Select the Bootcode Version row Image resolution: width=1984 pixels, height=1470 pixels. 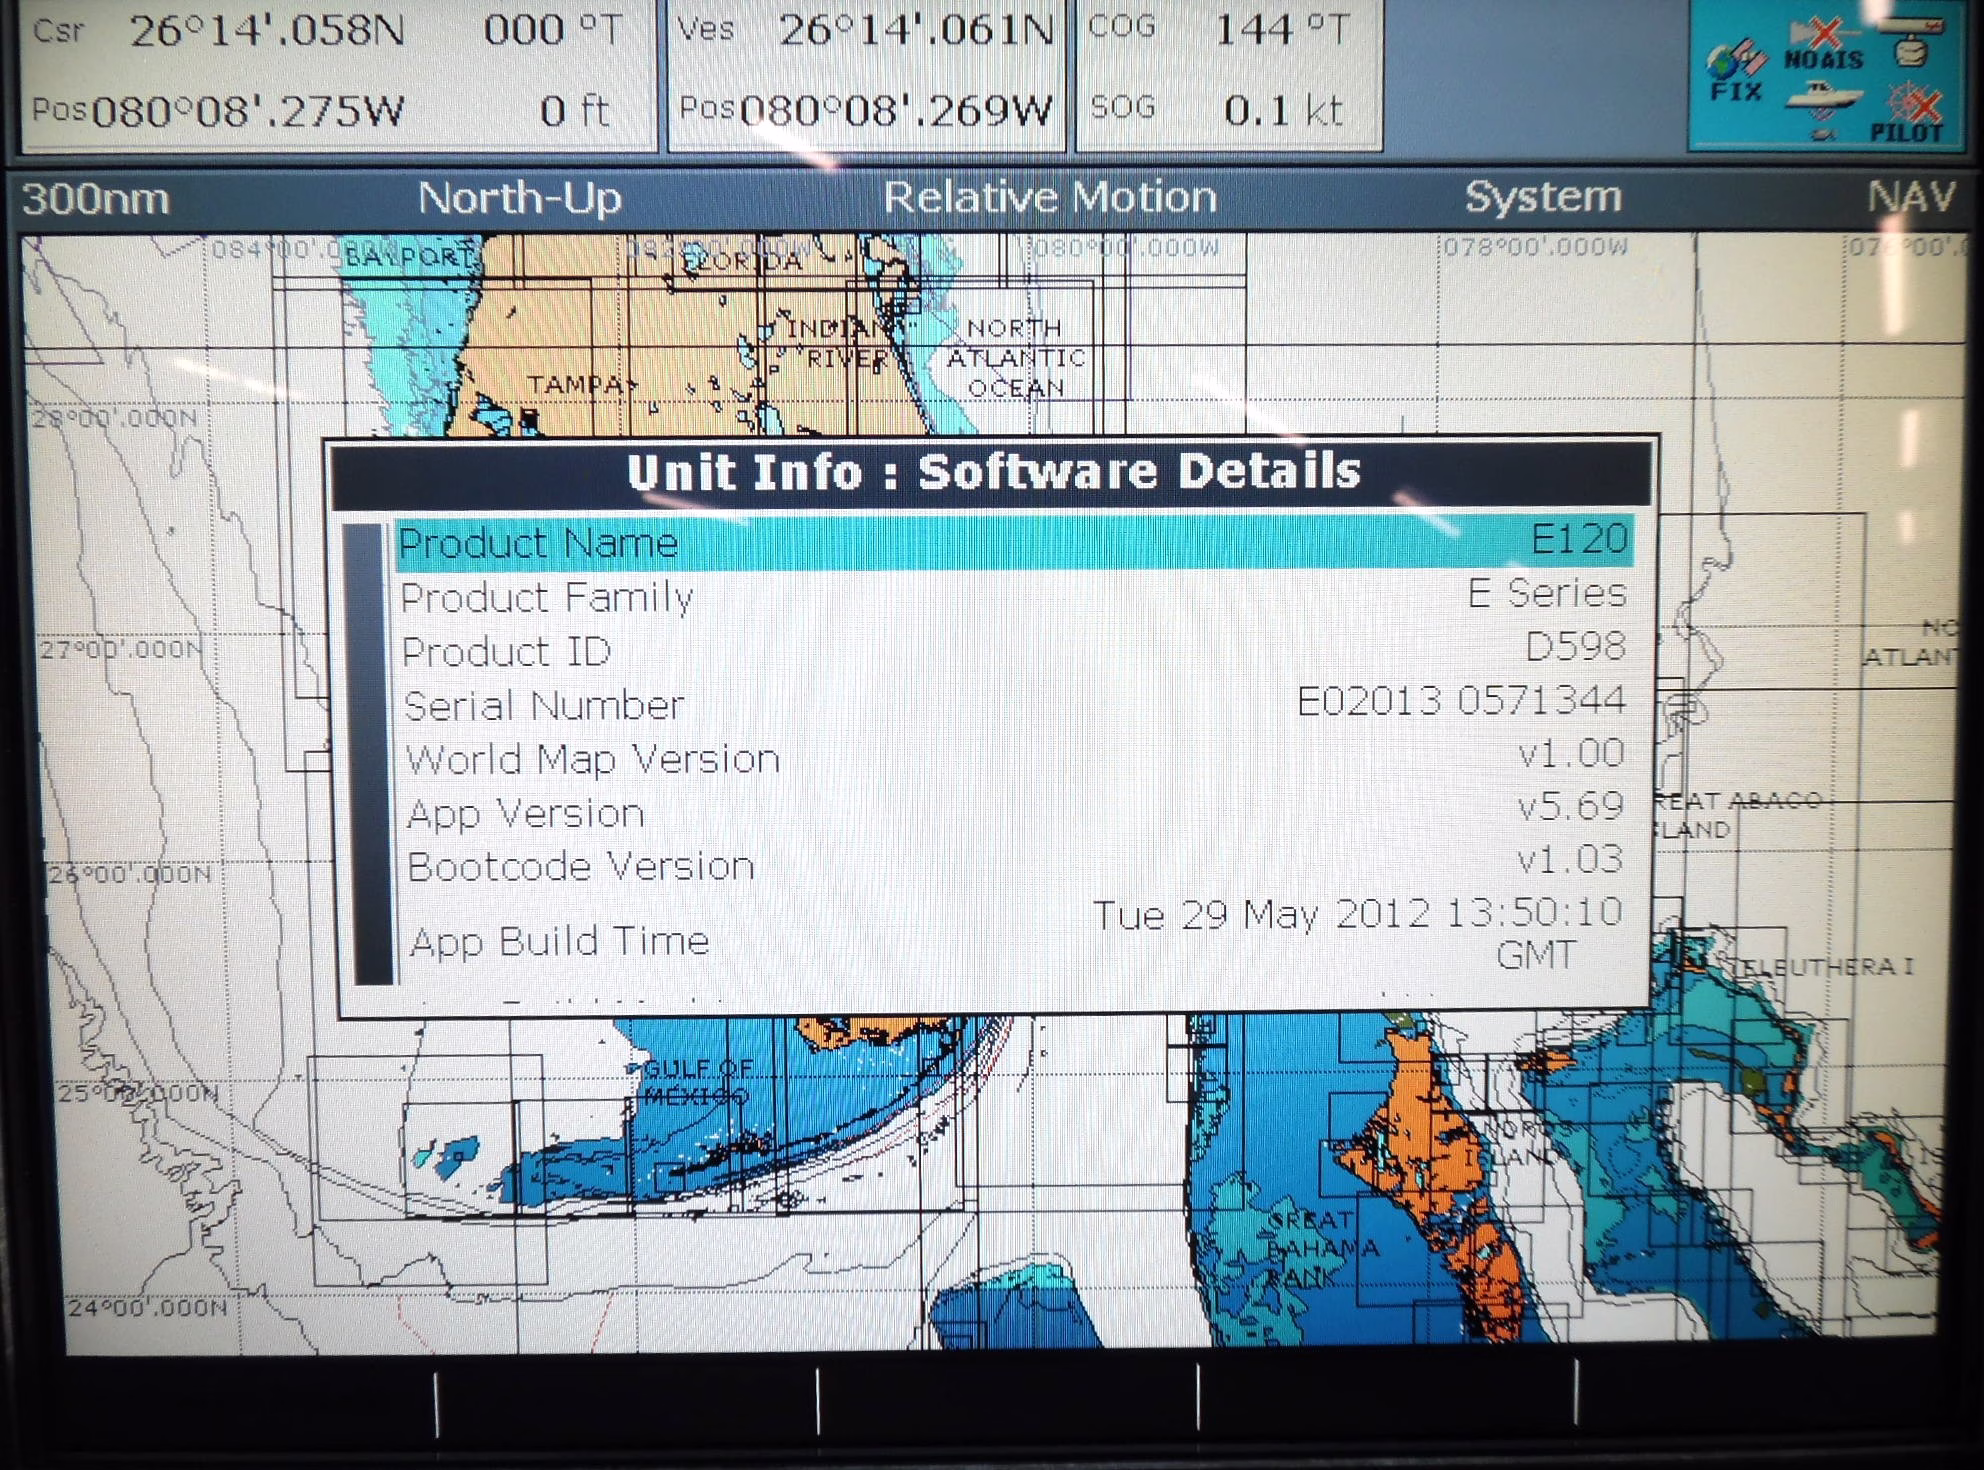tap(1012, 865)
